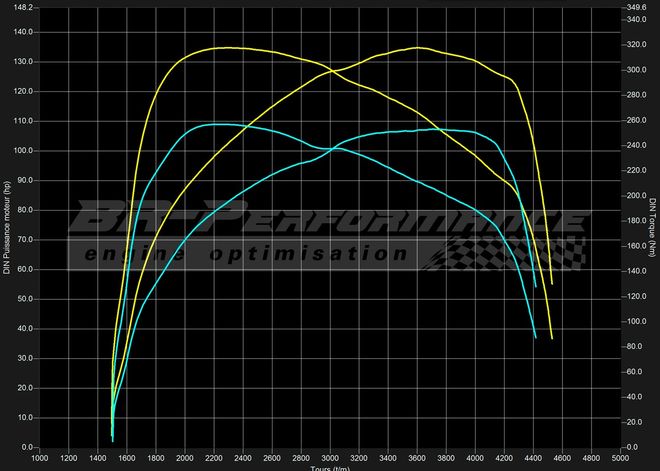Click the 3000 tick label on x-axis
This screenshot has height=471, width=660.
pyautogui.click(x=329, y=458)
